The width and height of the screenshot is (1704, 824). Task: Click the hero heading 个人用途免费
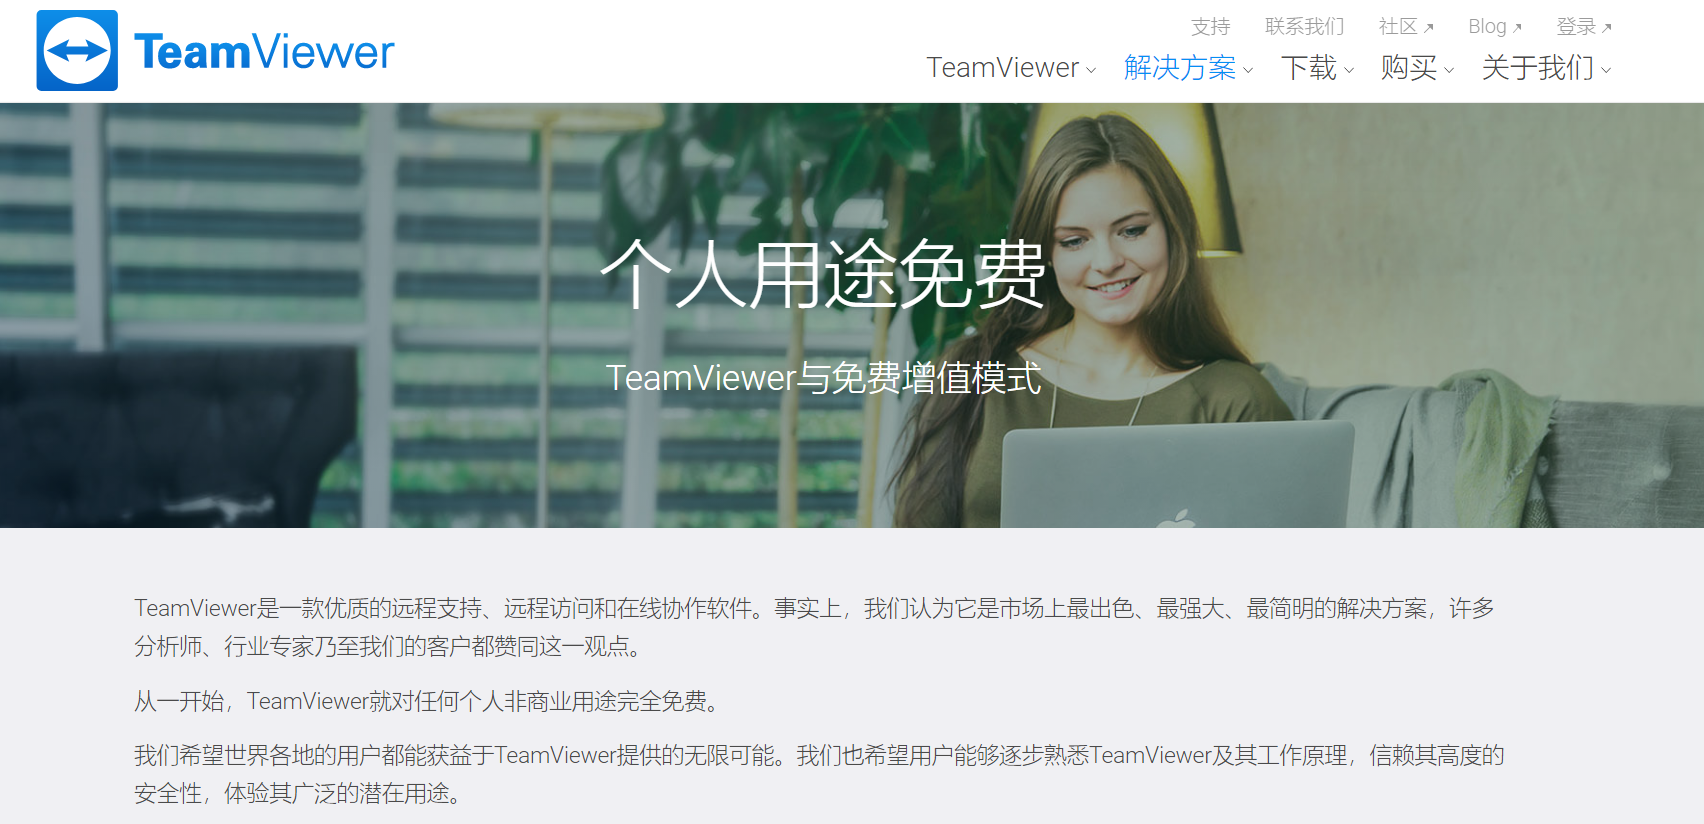coord(823,274)
